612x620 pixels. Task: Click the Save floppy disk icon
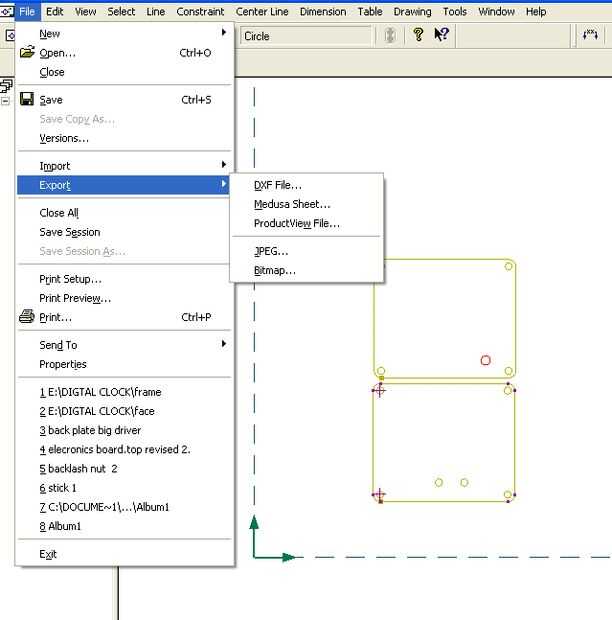tap(26, 99)
